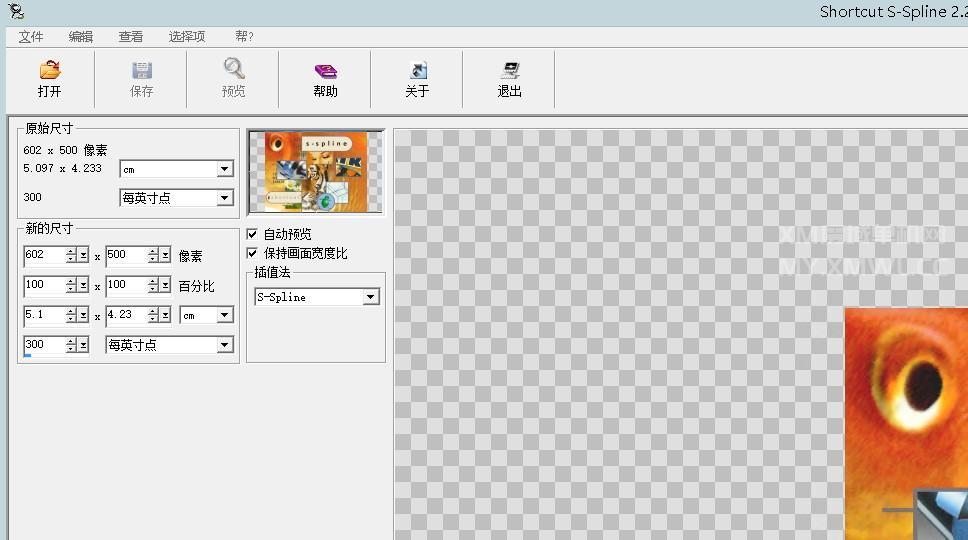The width and height of the screenshot is (968, 540).
Task: Click the 退出 (Exit) toolbar icon
Action: click(x=510, y=71)
